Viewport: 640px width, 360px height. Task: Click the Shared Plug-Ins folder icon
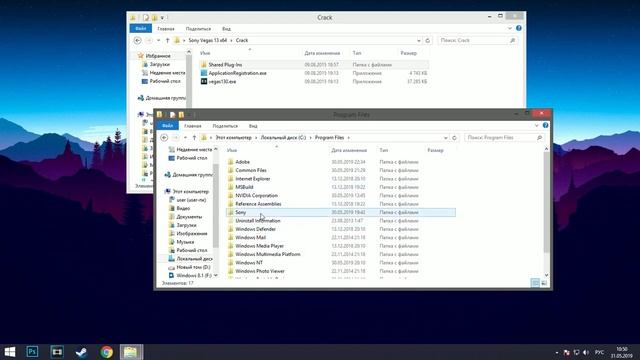click(x=204, y=64)
